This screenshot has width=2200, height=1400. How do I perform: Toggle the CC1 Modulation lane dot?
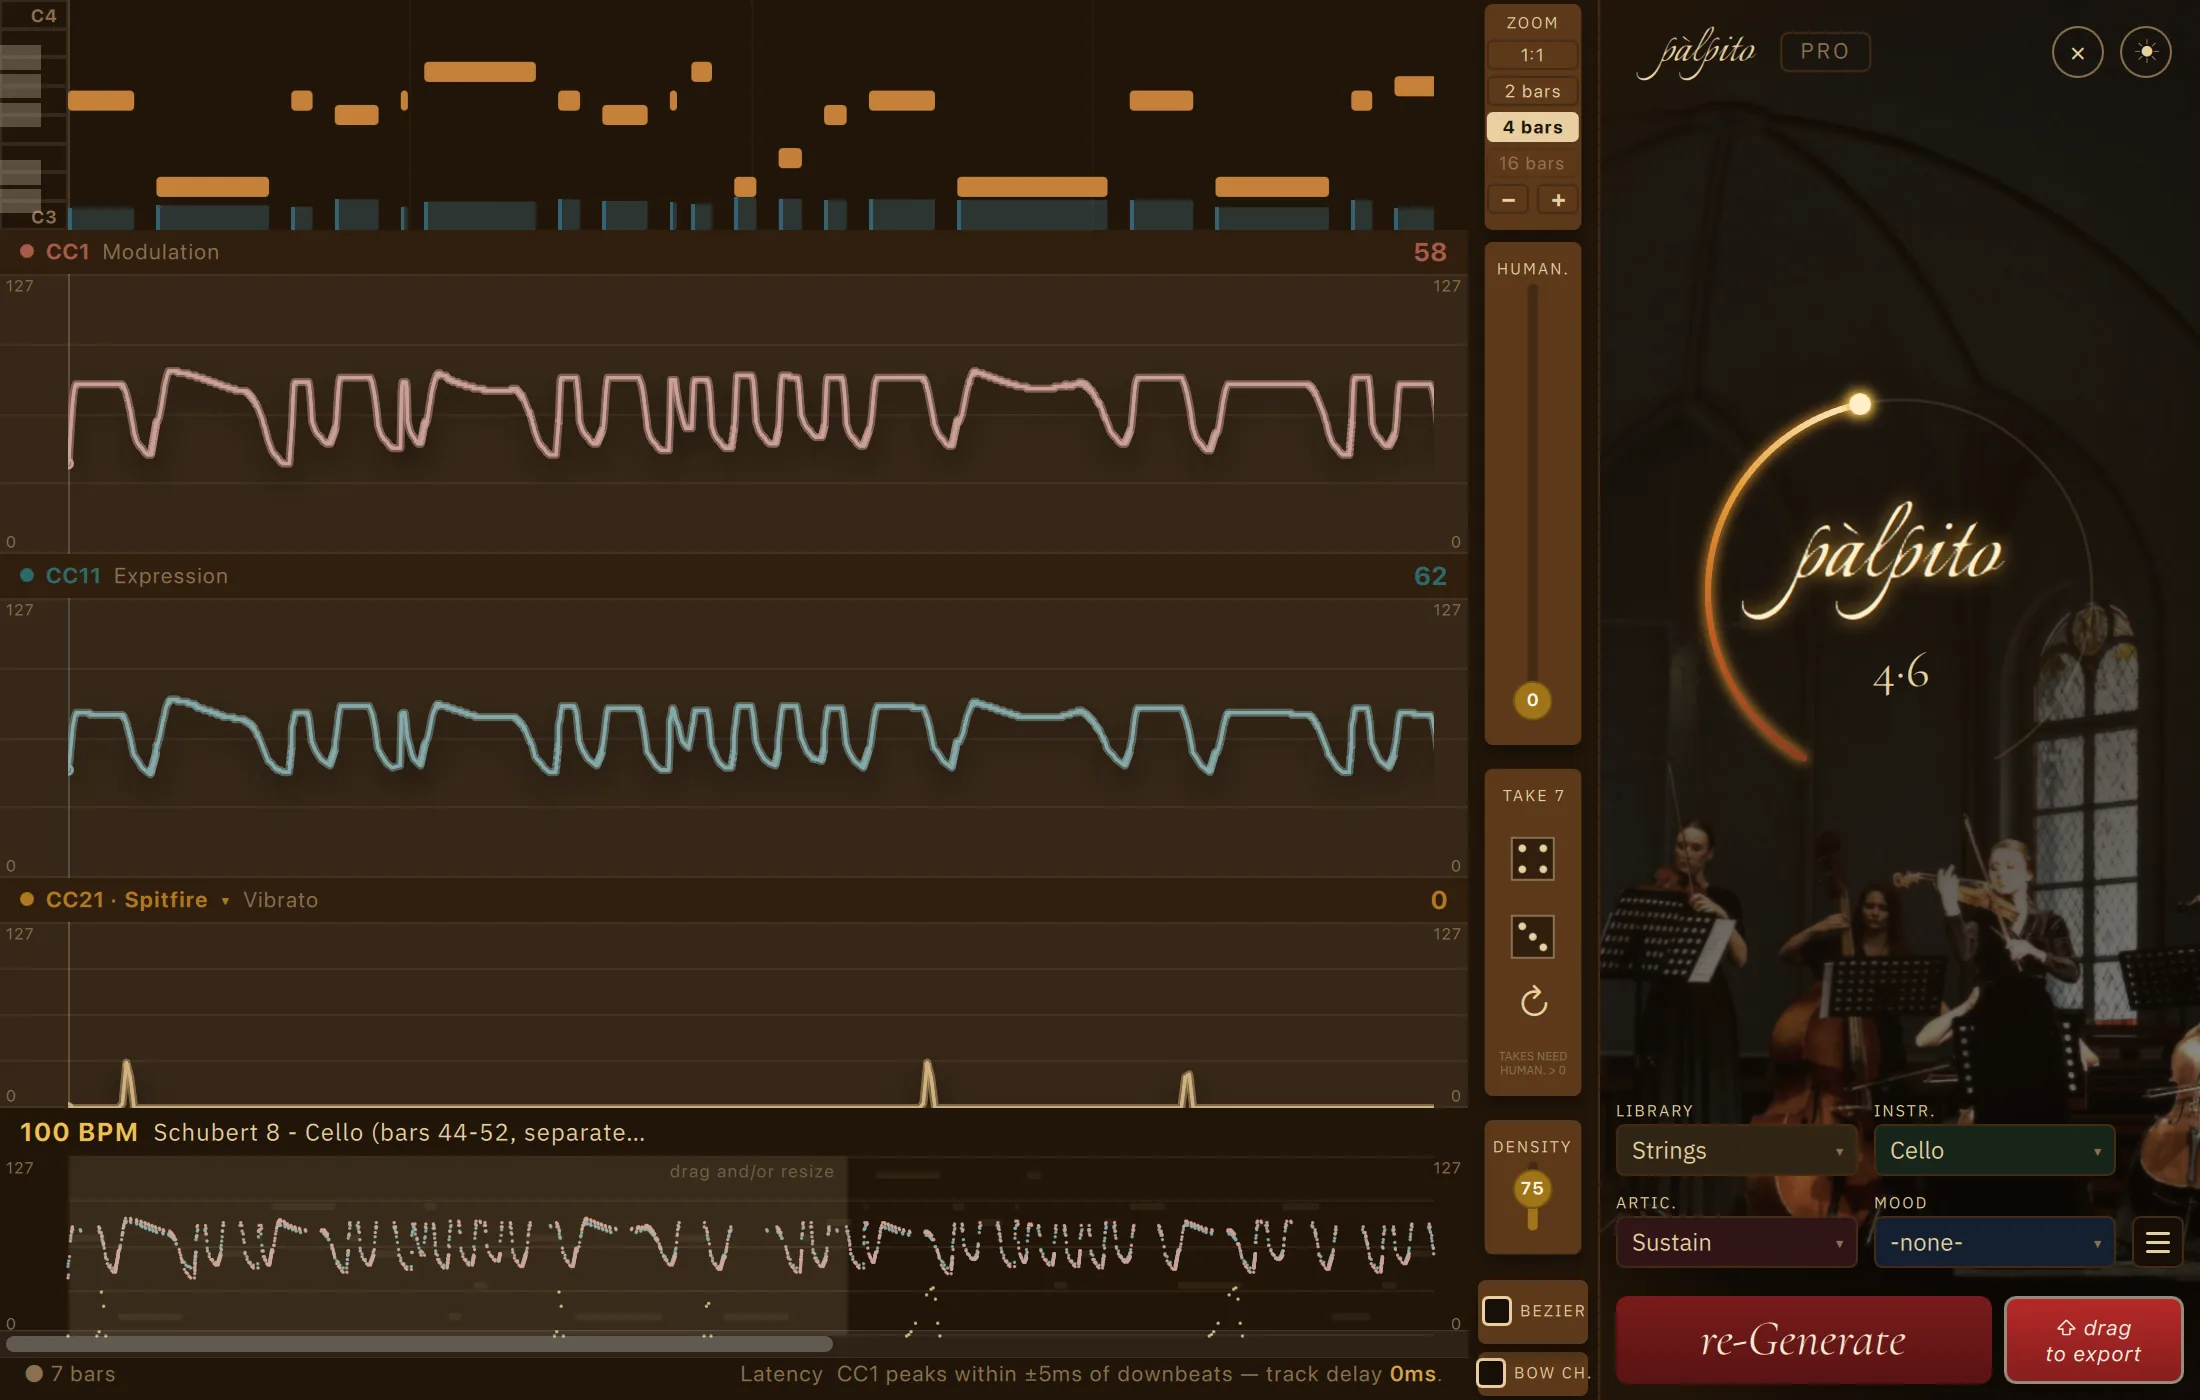click(x=27, y=252)
